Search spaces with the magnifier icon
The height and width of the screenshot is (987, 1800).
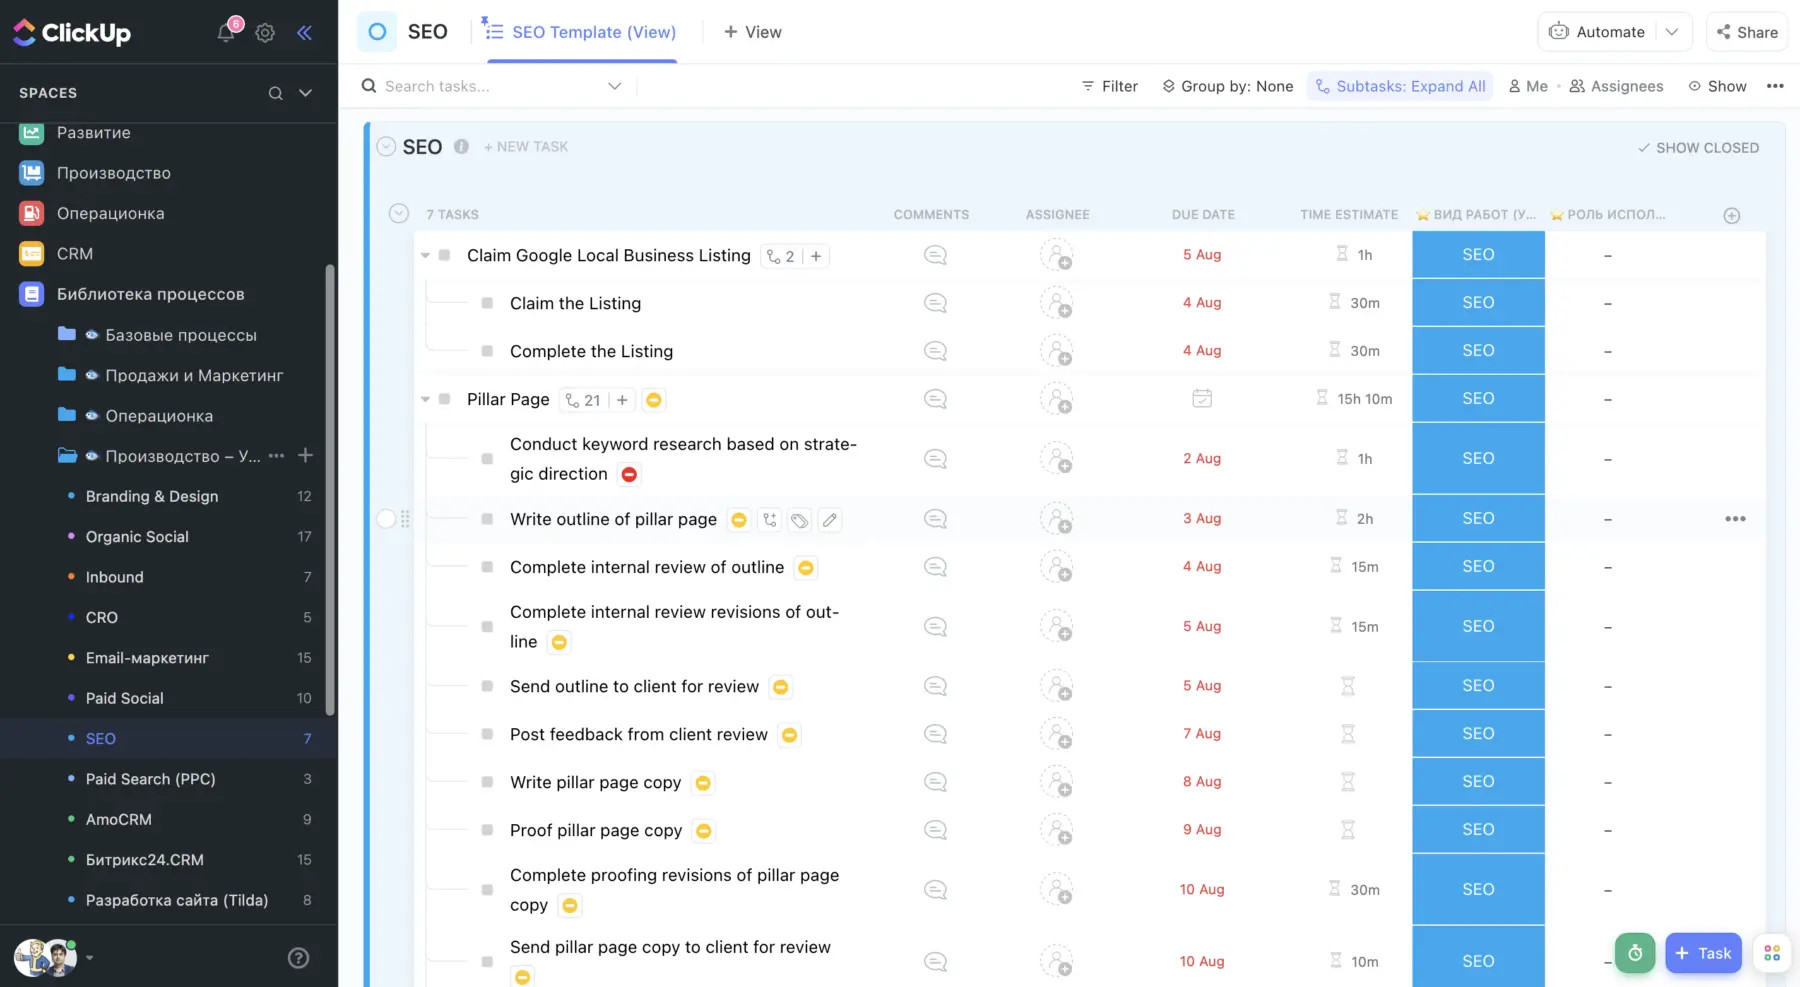click(x=275, y=93)
